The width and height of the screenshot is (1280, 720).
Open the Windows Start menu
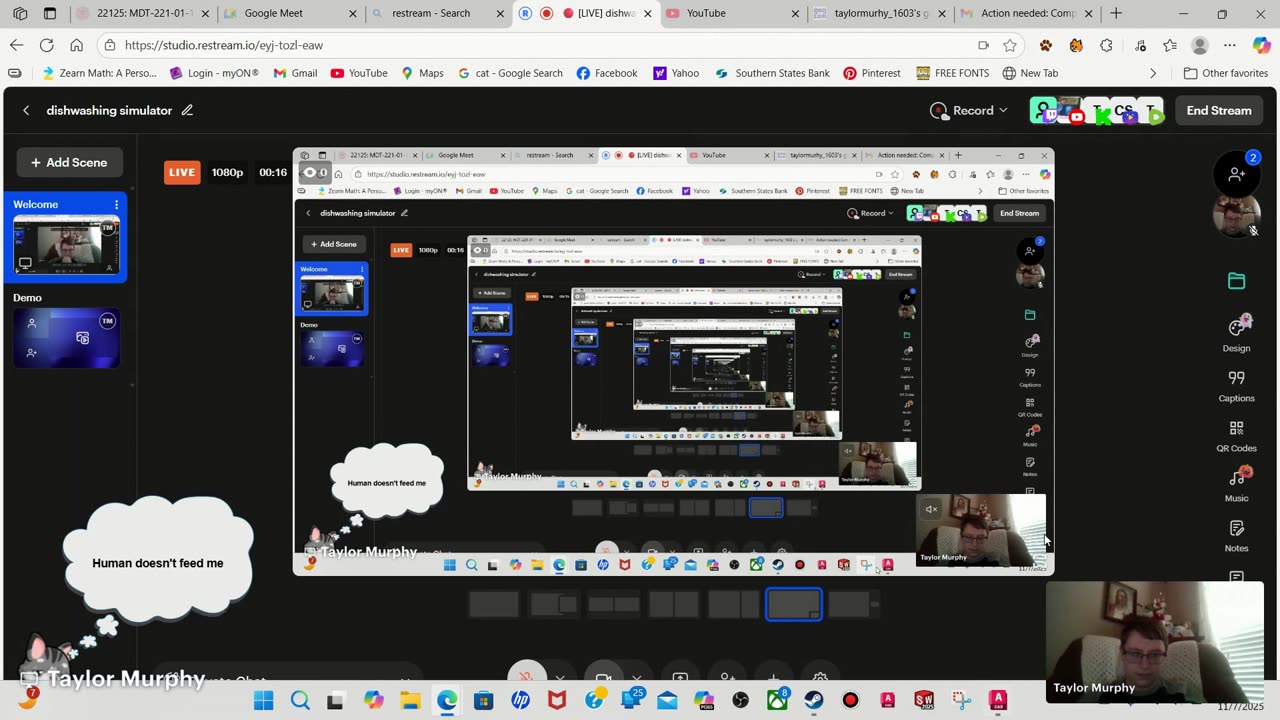264,700
